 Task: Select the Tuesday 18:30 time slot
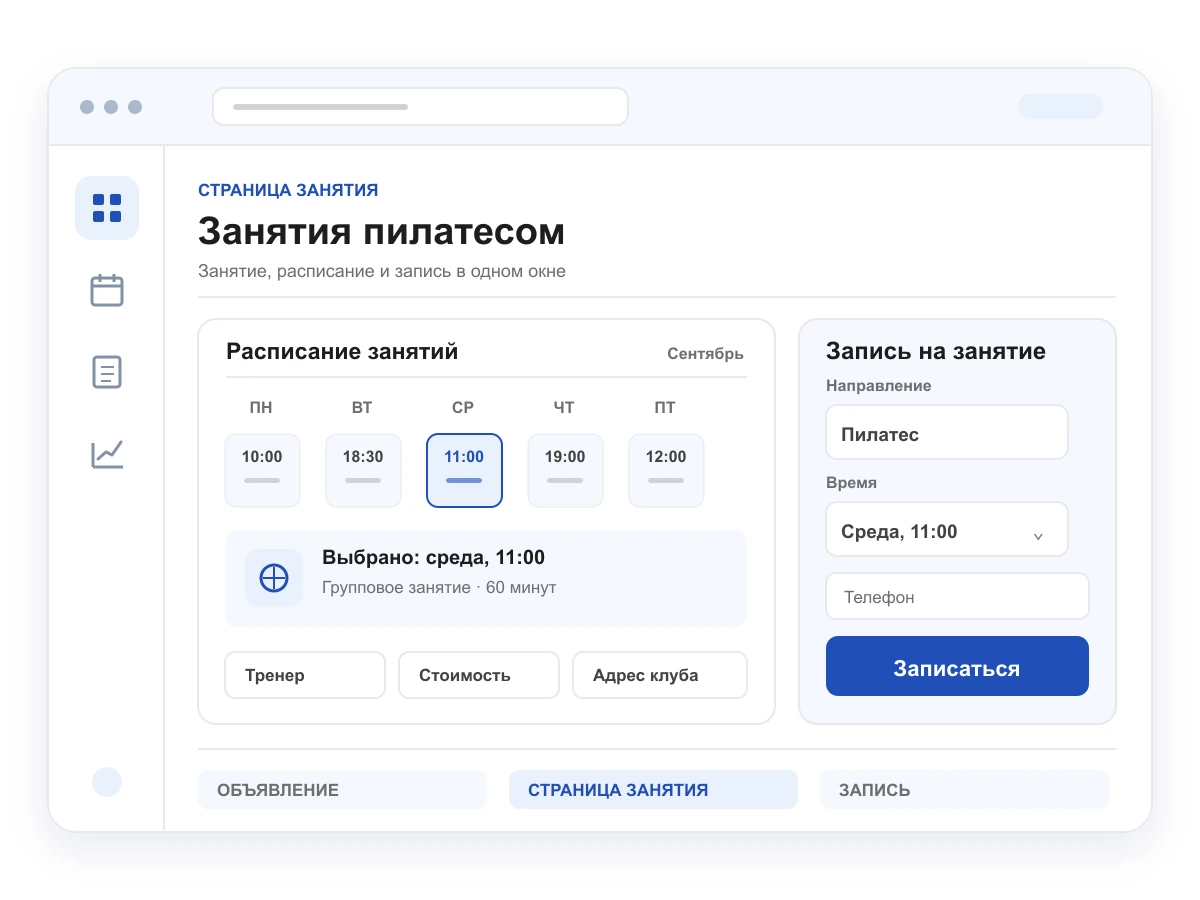[363, 470]
